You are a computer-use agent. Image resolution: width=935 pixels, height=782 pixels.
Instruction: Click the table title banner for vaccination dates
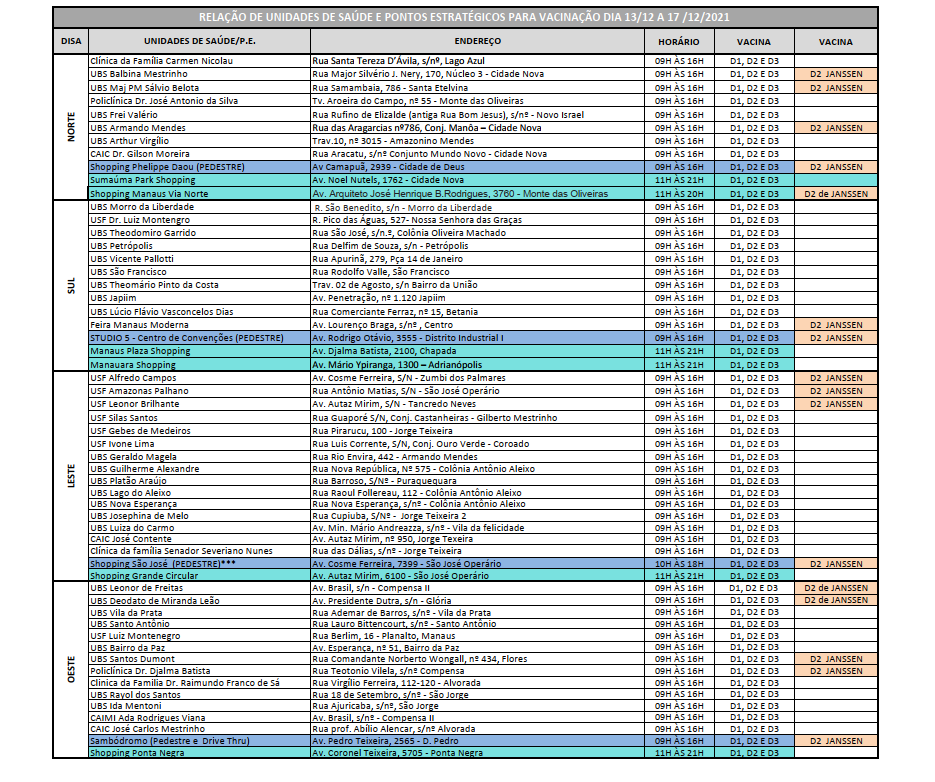click(466, 17)
